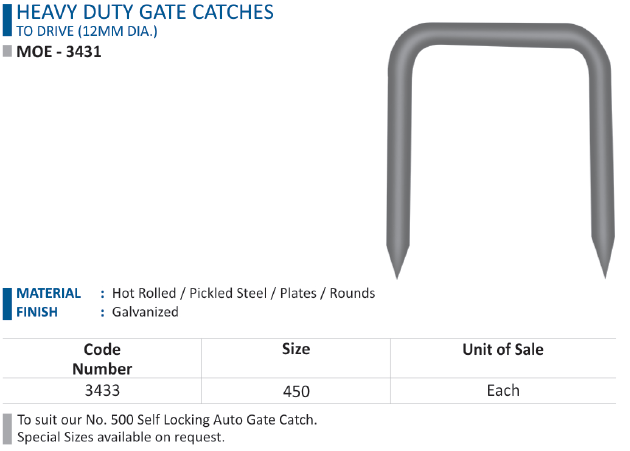Click the Size column header

tap(296, 348)
